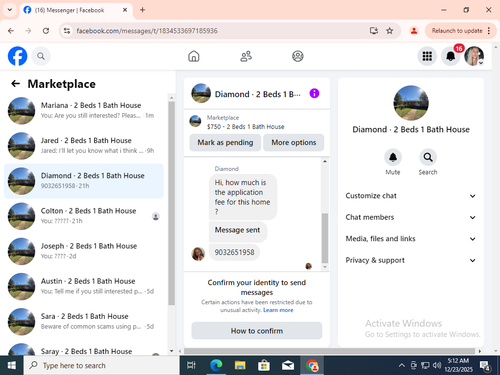Open new browser tab

pos(142,10)
